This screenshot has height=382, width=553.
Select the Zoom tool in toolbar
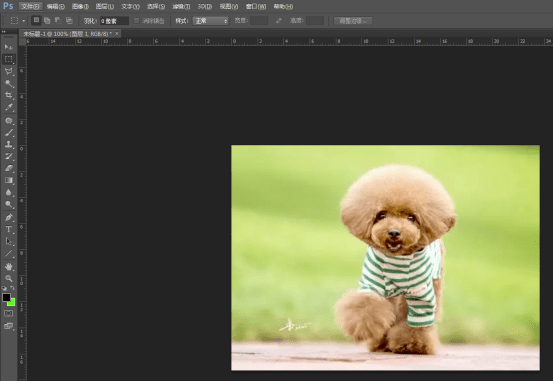(8, 279)
